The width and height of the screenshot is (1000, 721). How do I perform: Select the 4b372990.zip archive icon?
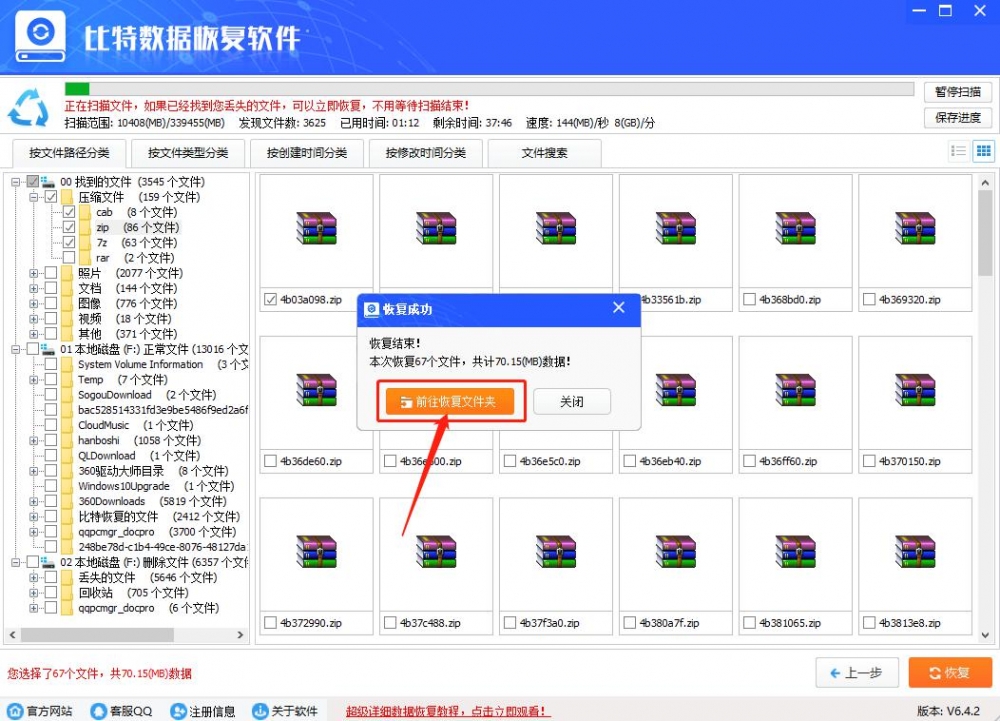tap(316, 551)
